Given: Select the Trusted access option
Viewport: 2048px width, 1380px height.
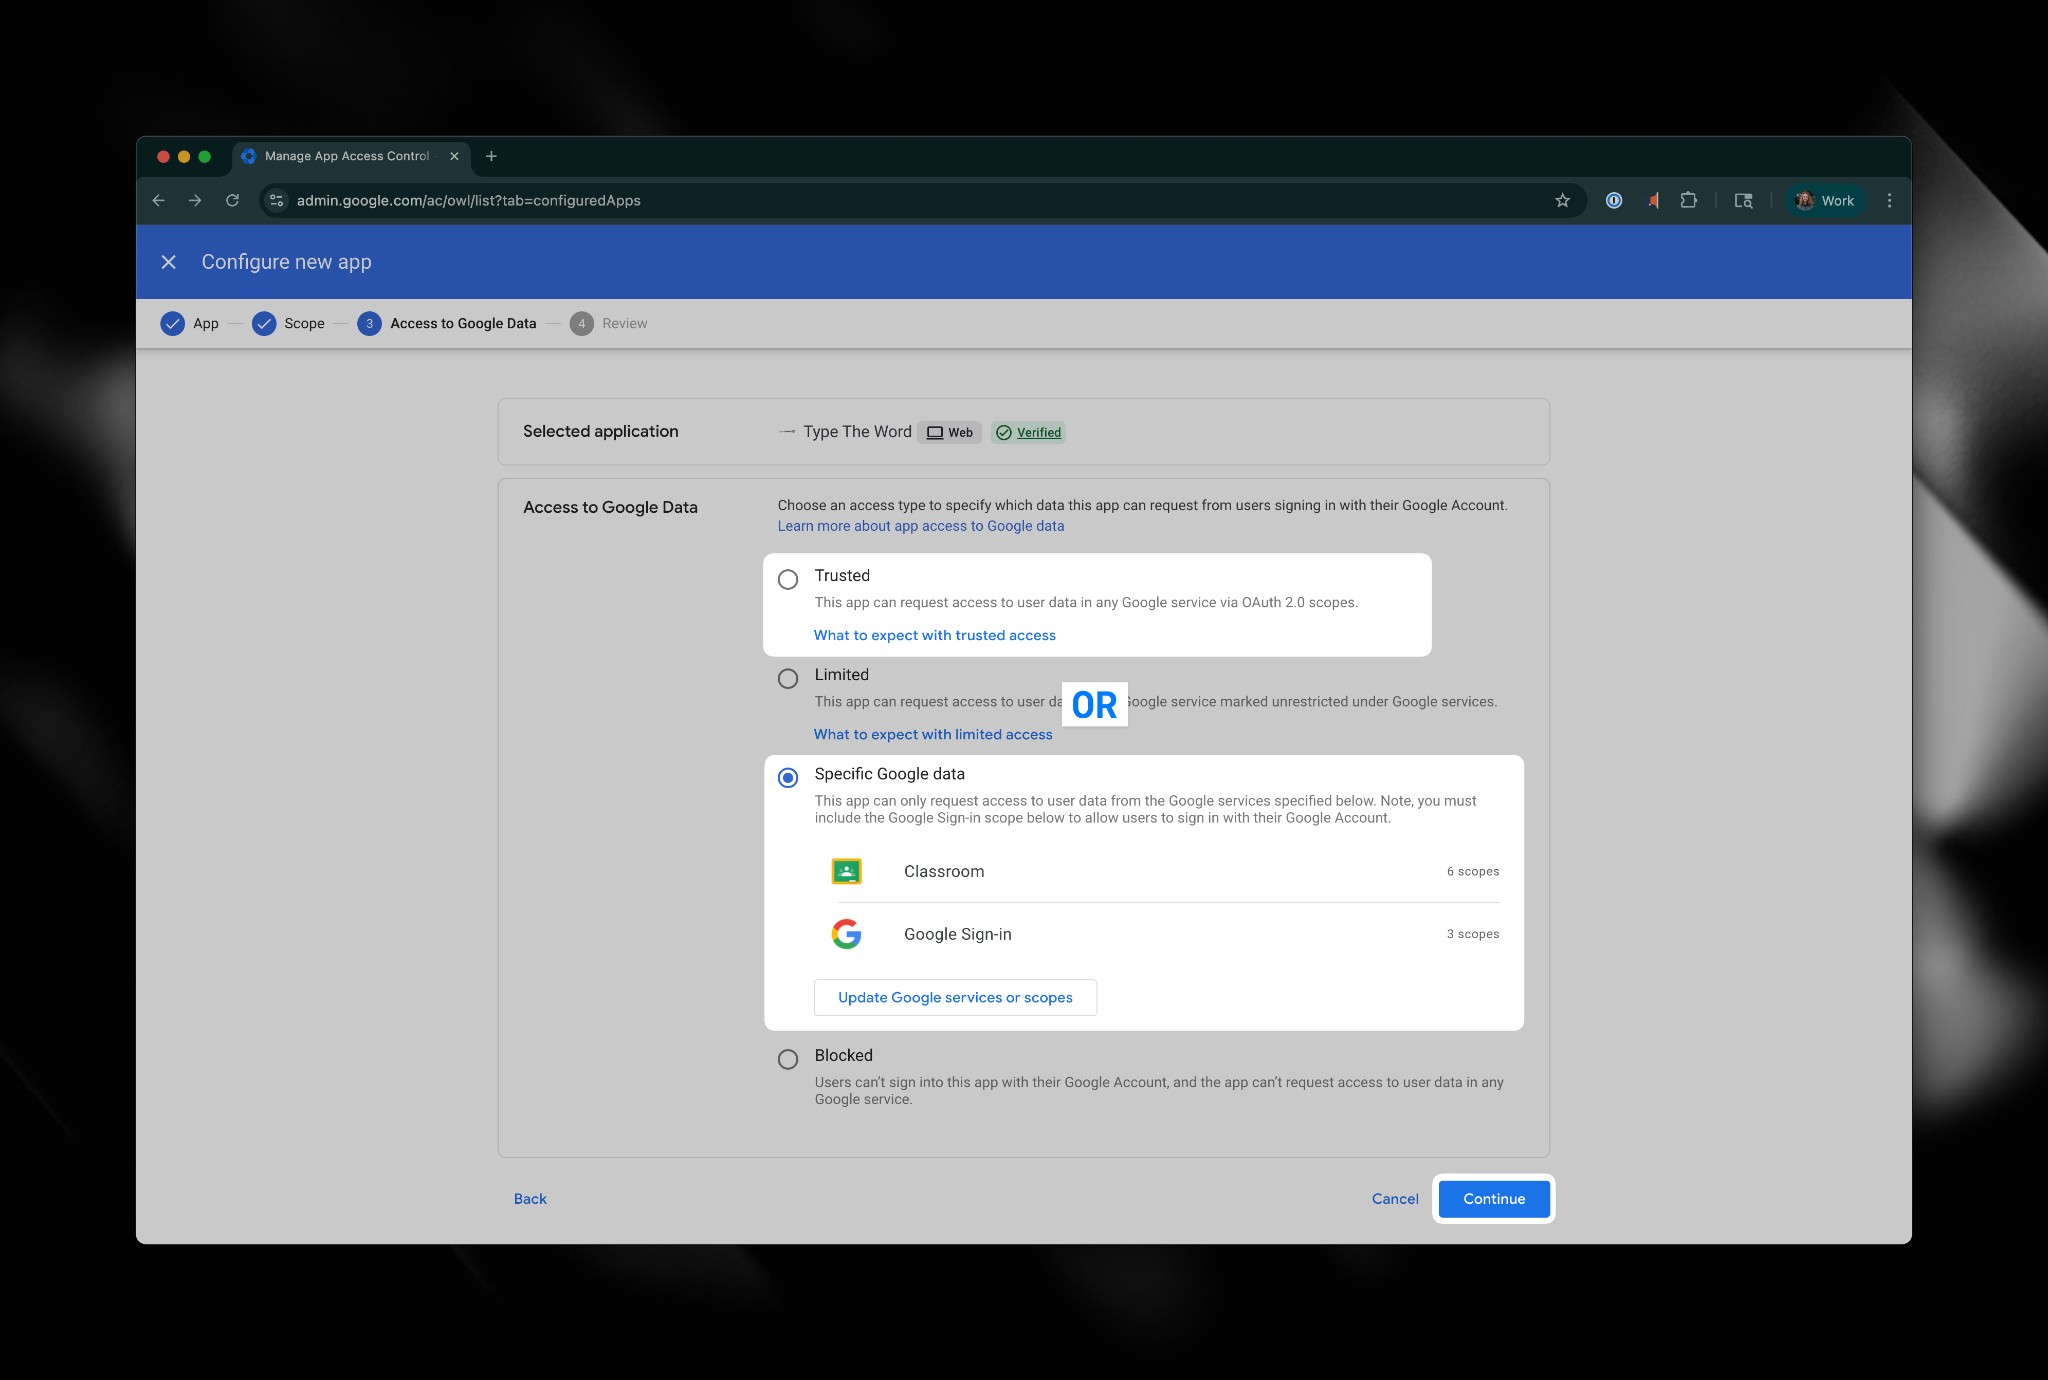Looking at the screenshot, I should tap(788, 579).
